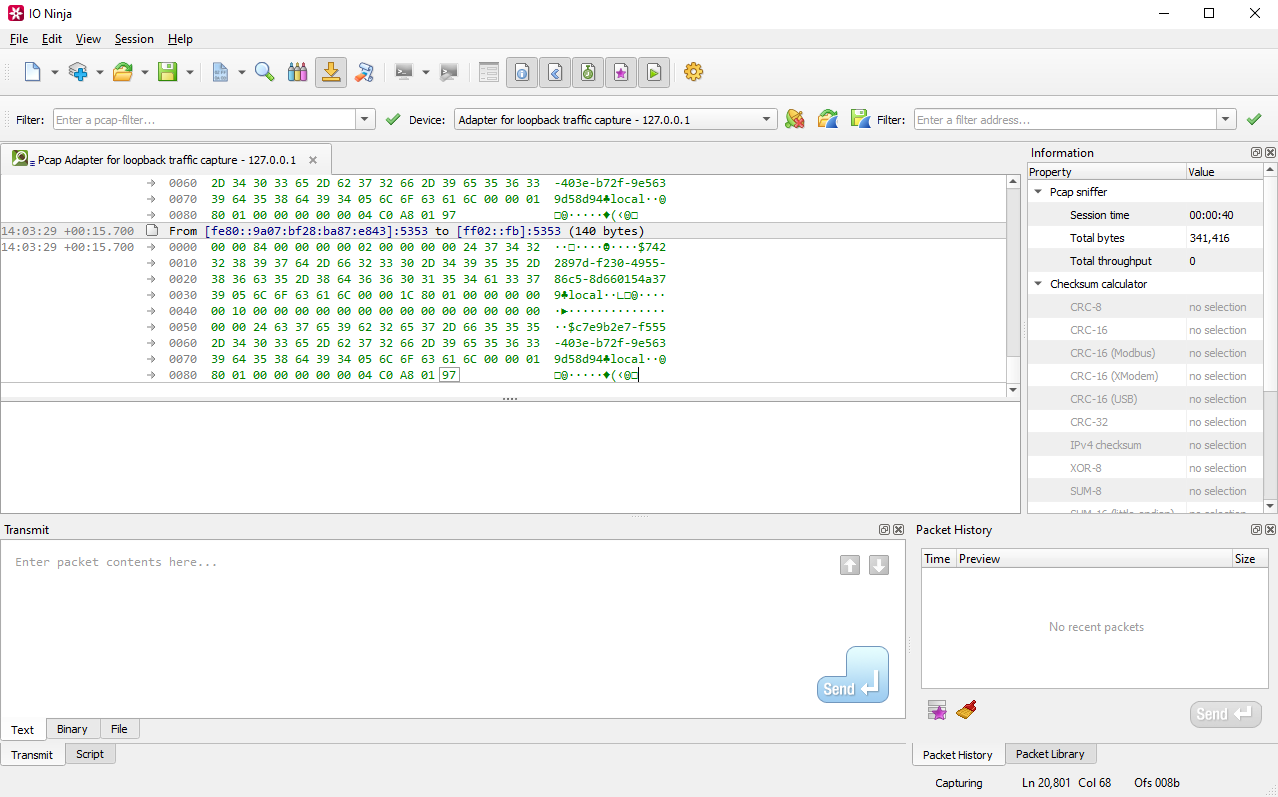Collapse the Pcap sniffer group

click(1038, 192)
